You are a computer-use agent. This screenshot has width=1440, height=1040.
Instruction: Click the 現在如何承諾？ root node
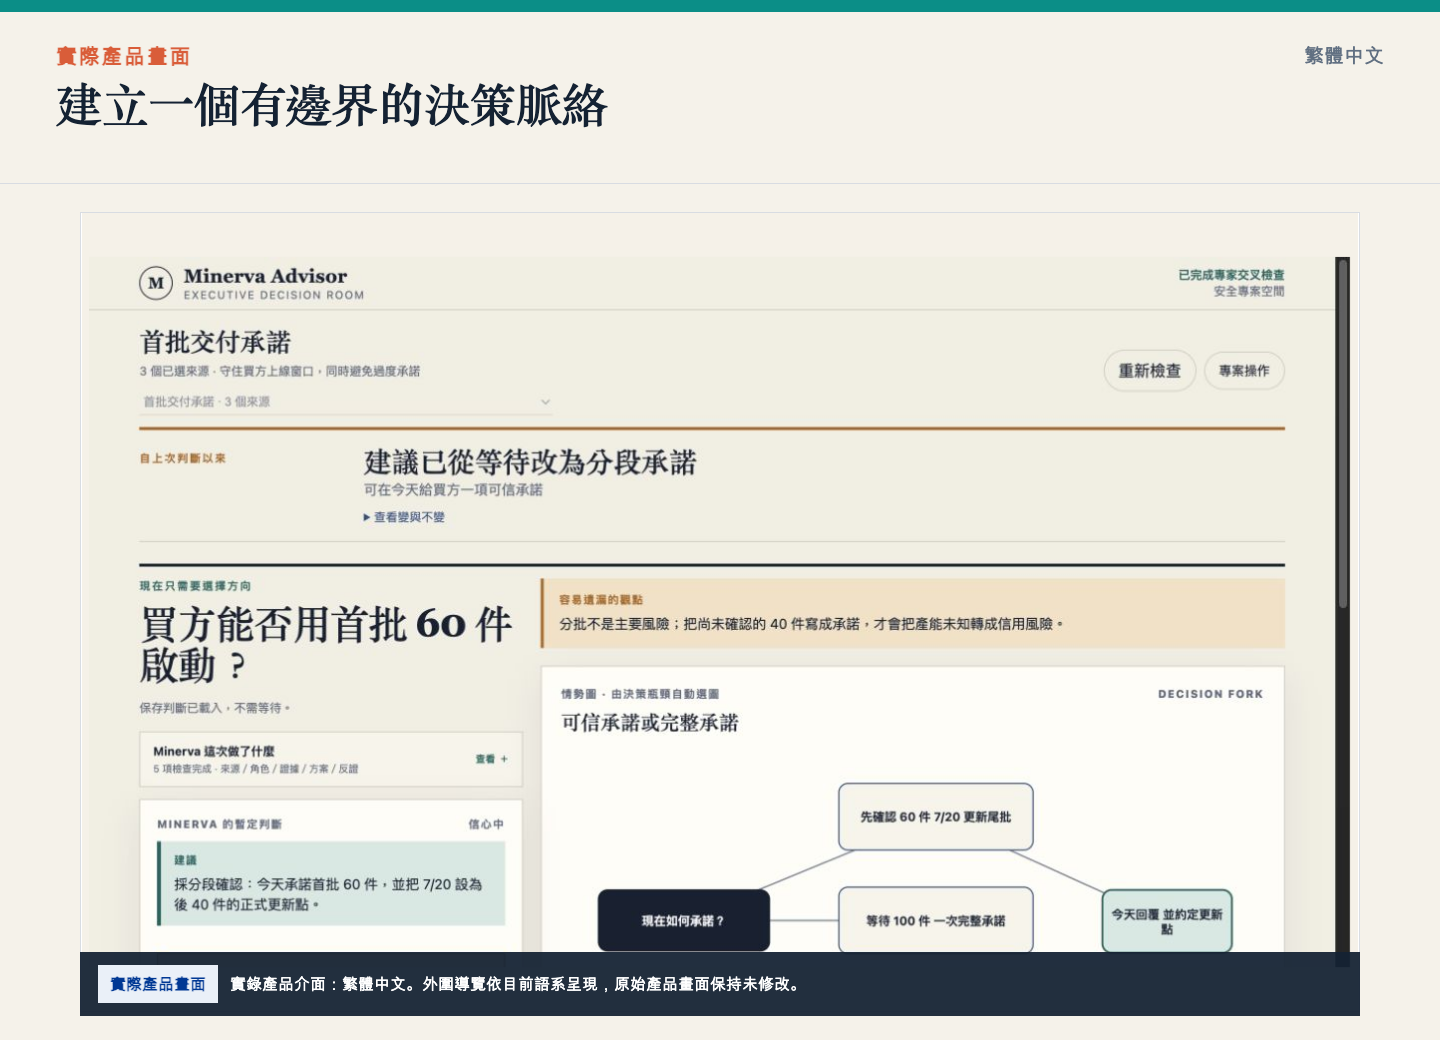[683, 921]
